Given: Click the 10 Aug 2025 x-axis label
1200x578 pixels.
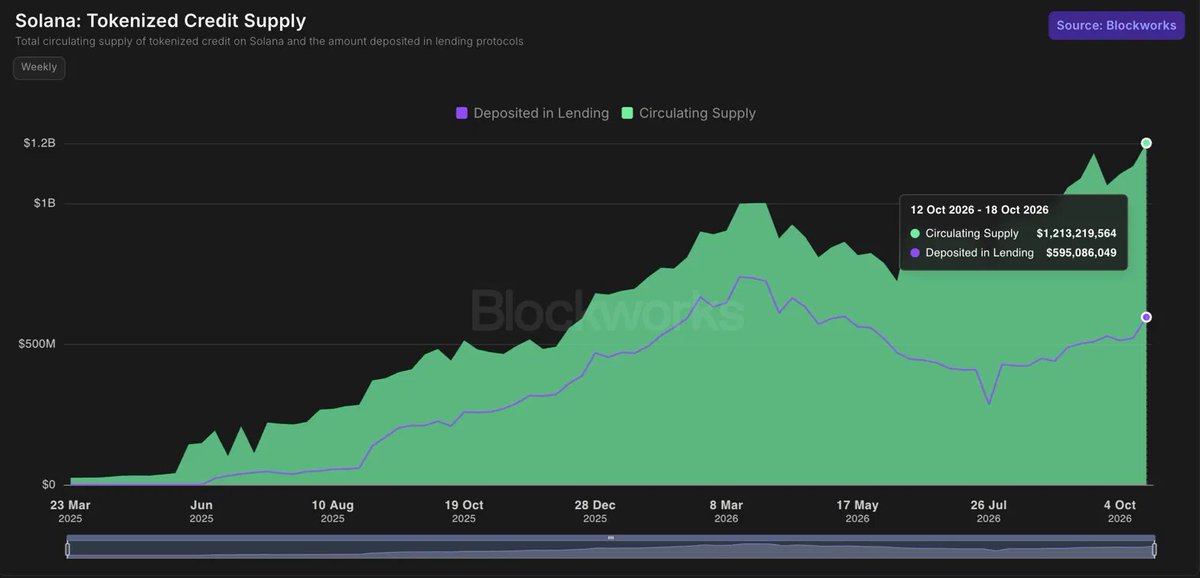Looking at the screenshot, I should click(332, 511).
